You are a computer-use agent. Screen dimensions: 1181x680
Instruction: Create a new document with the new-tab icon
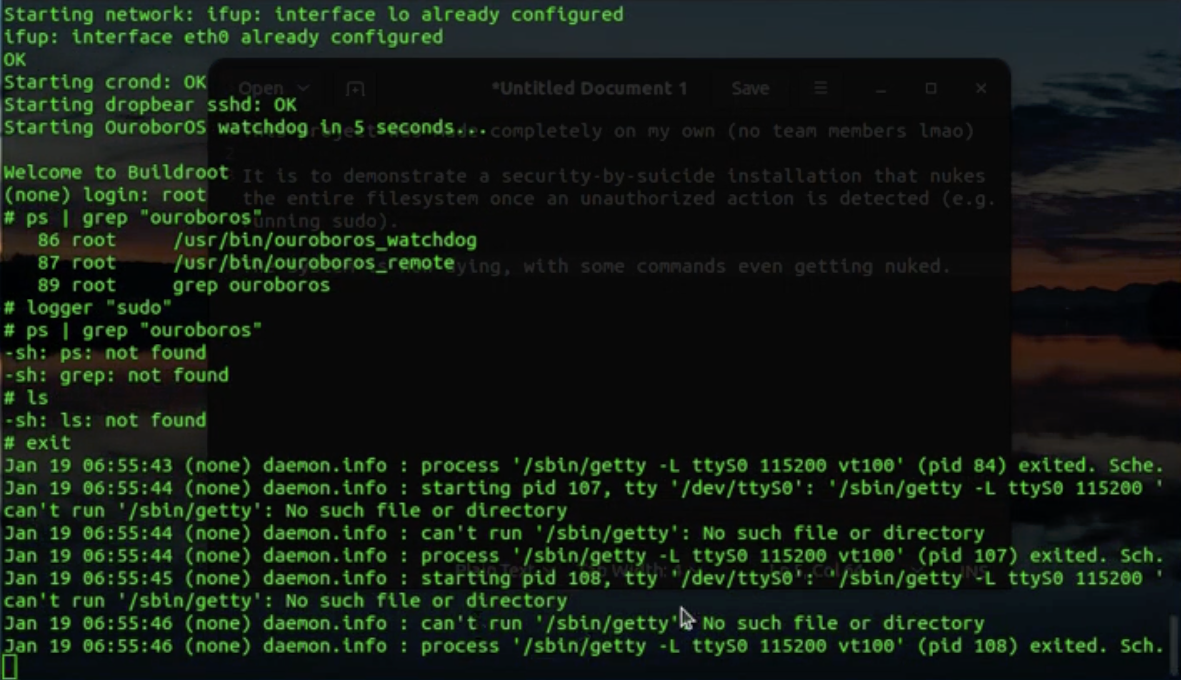click(x=355, y=89)
